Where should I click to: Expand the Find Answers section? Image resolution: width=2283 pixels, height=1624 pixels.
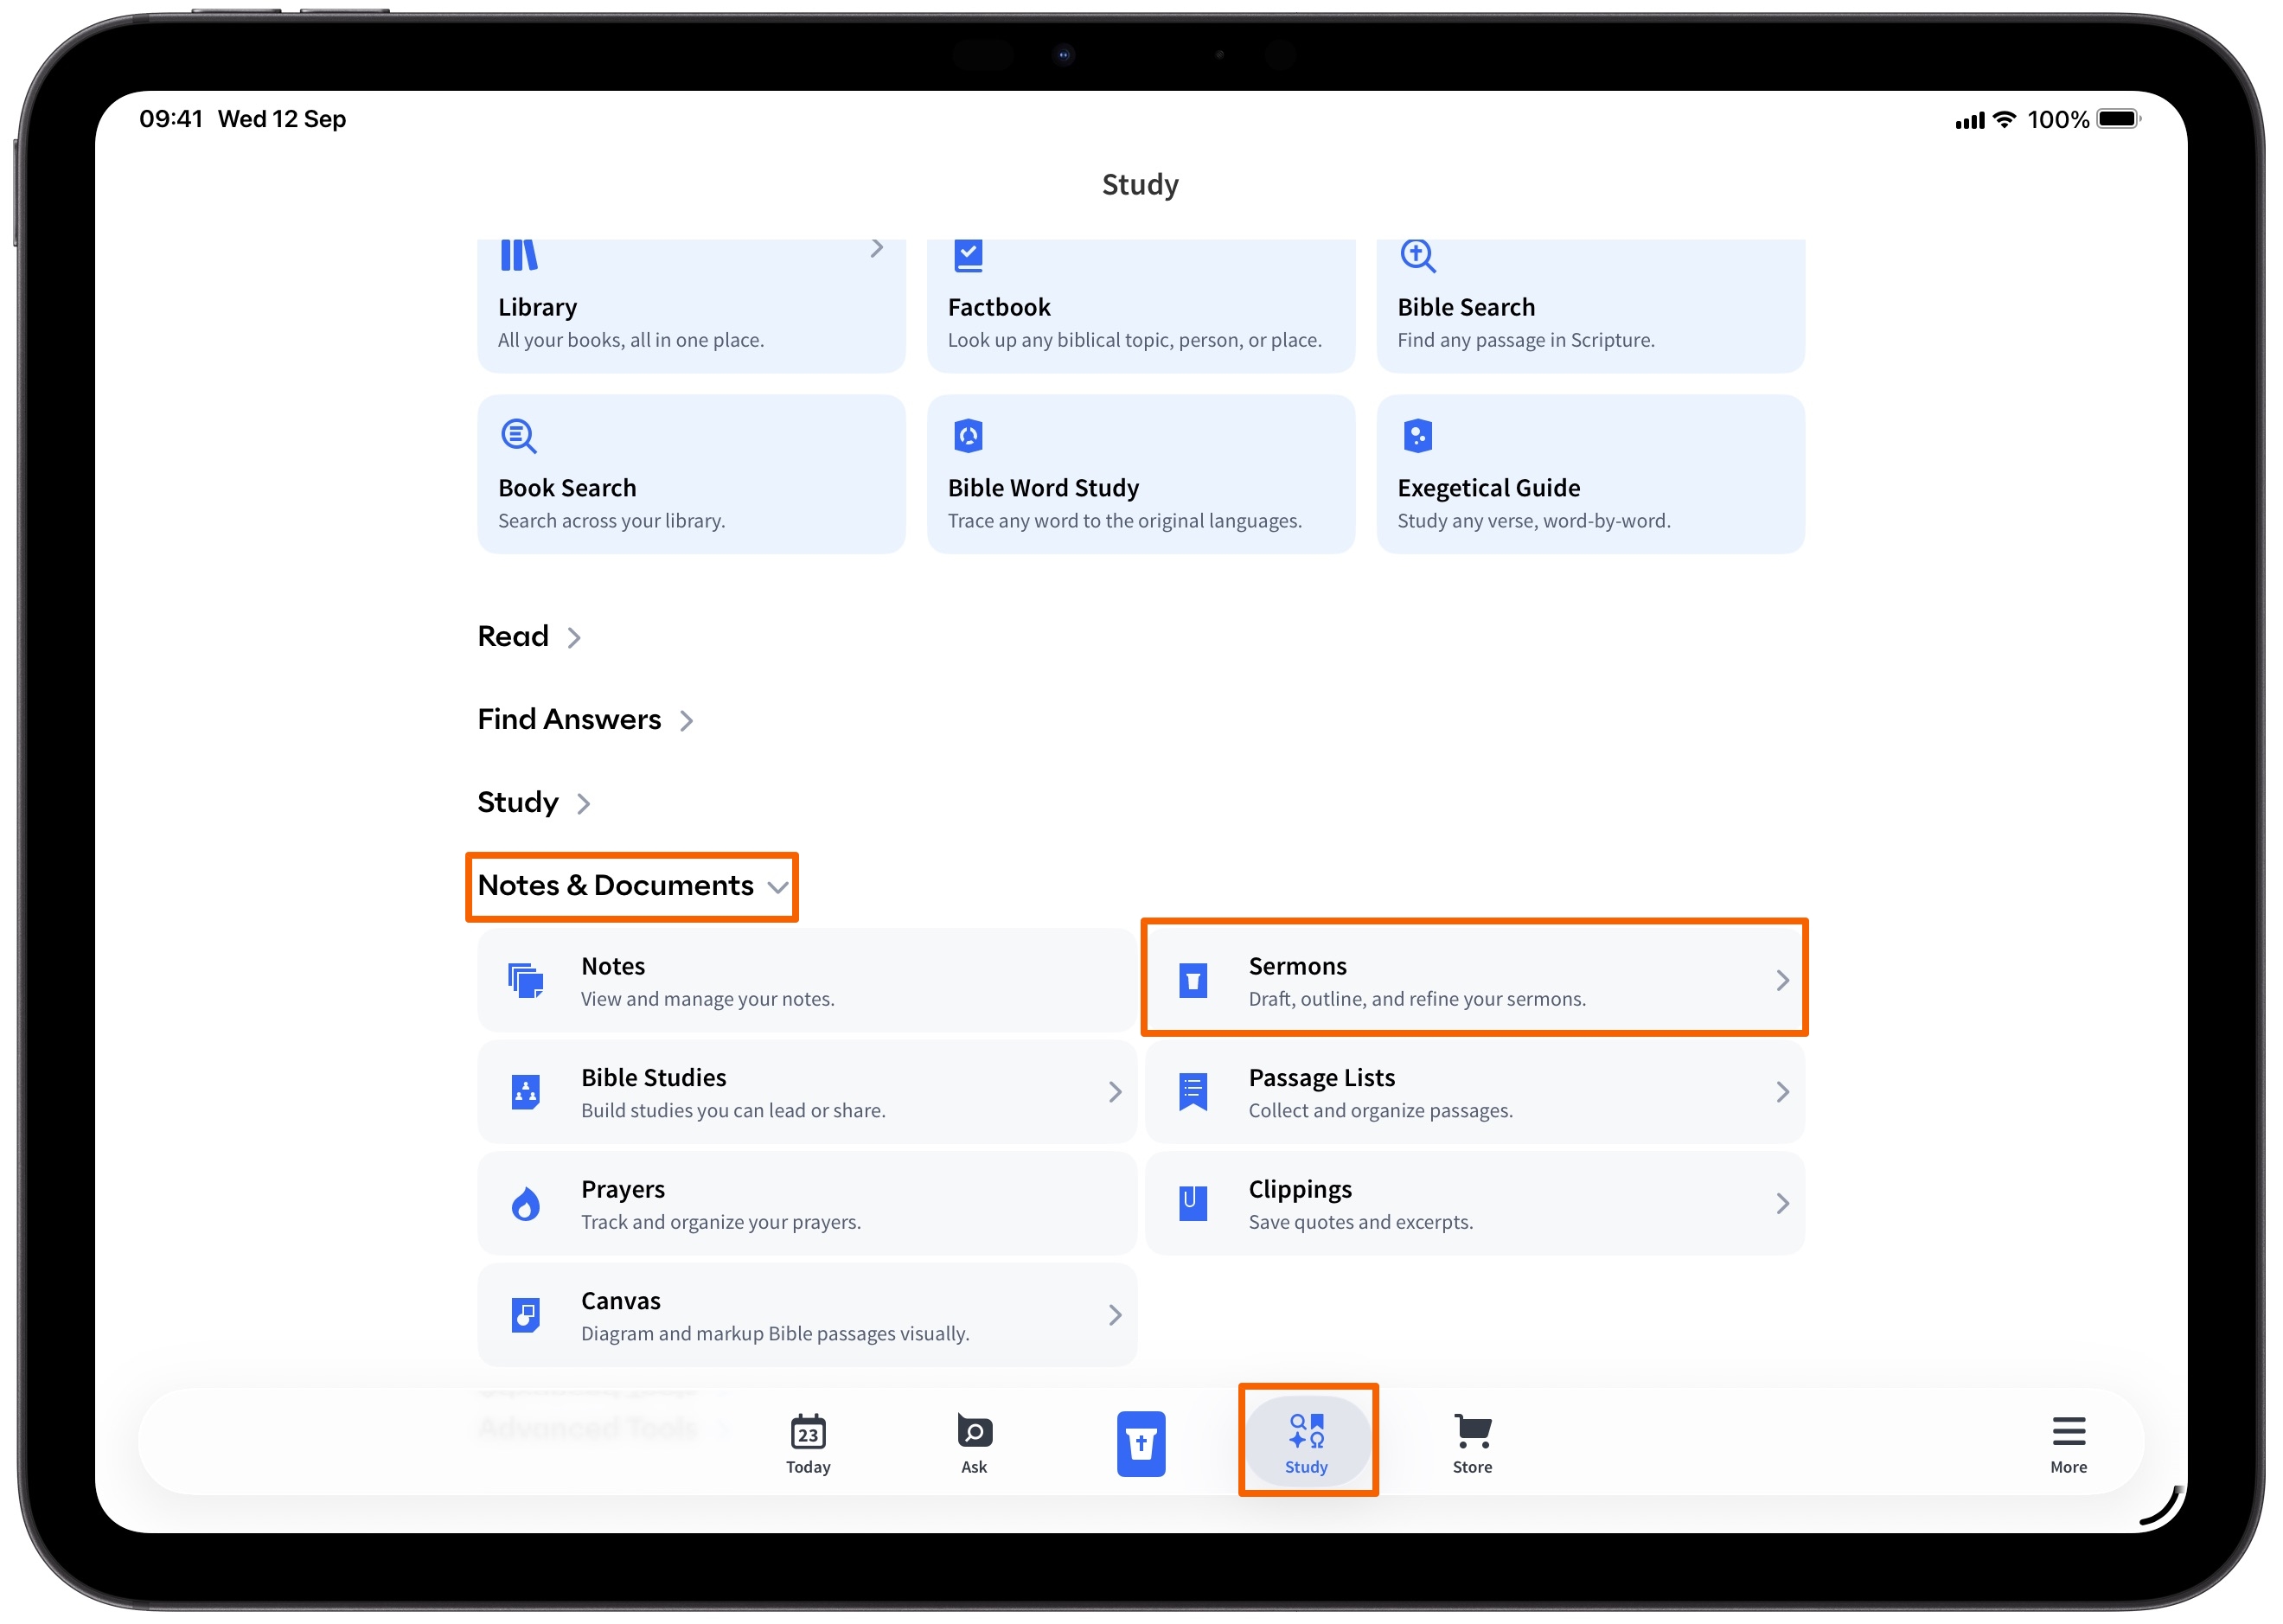[585, 720]
